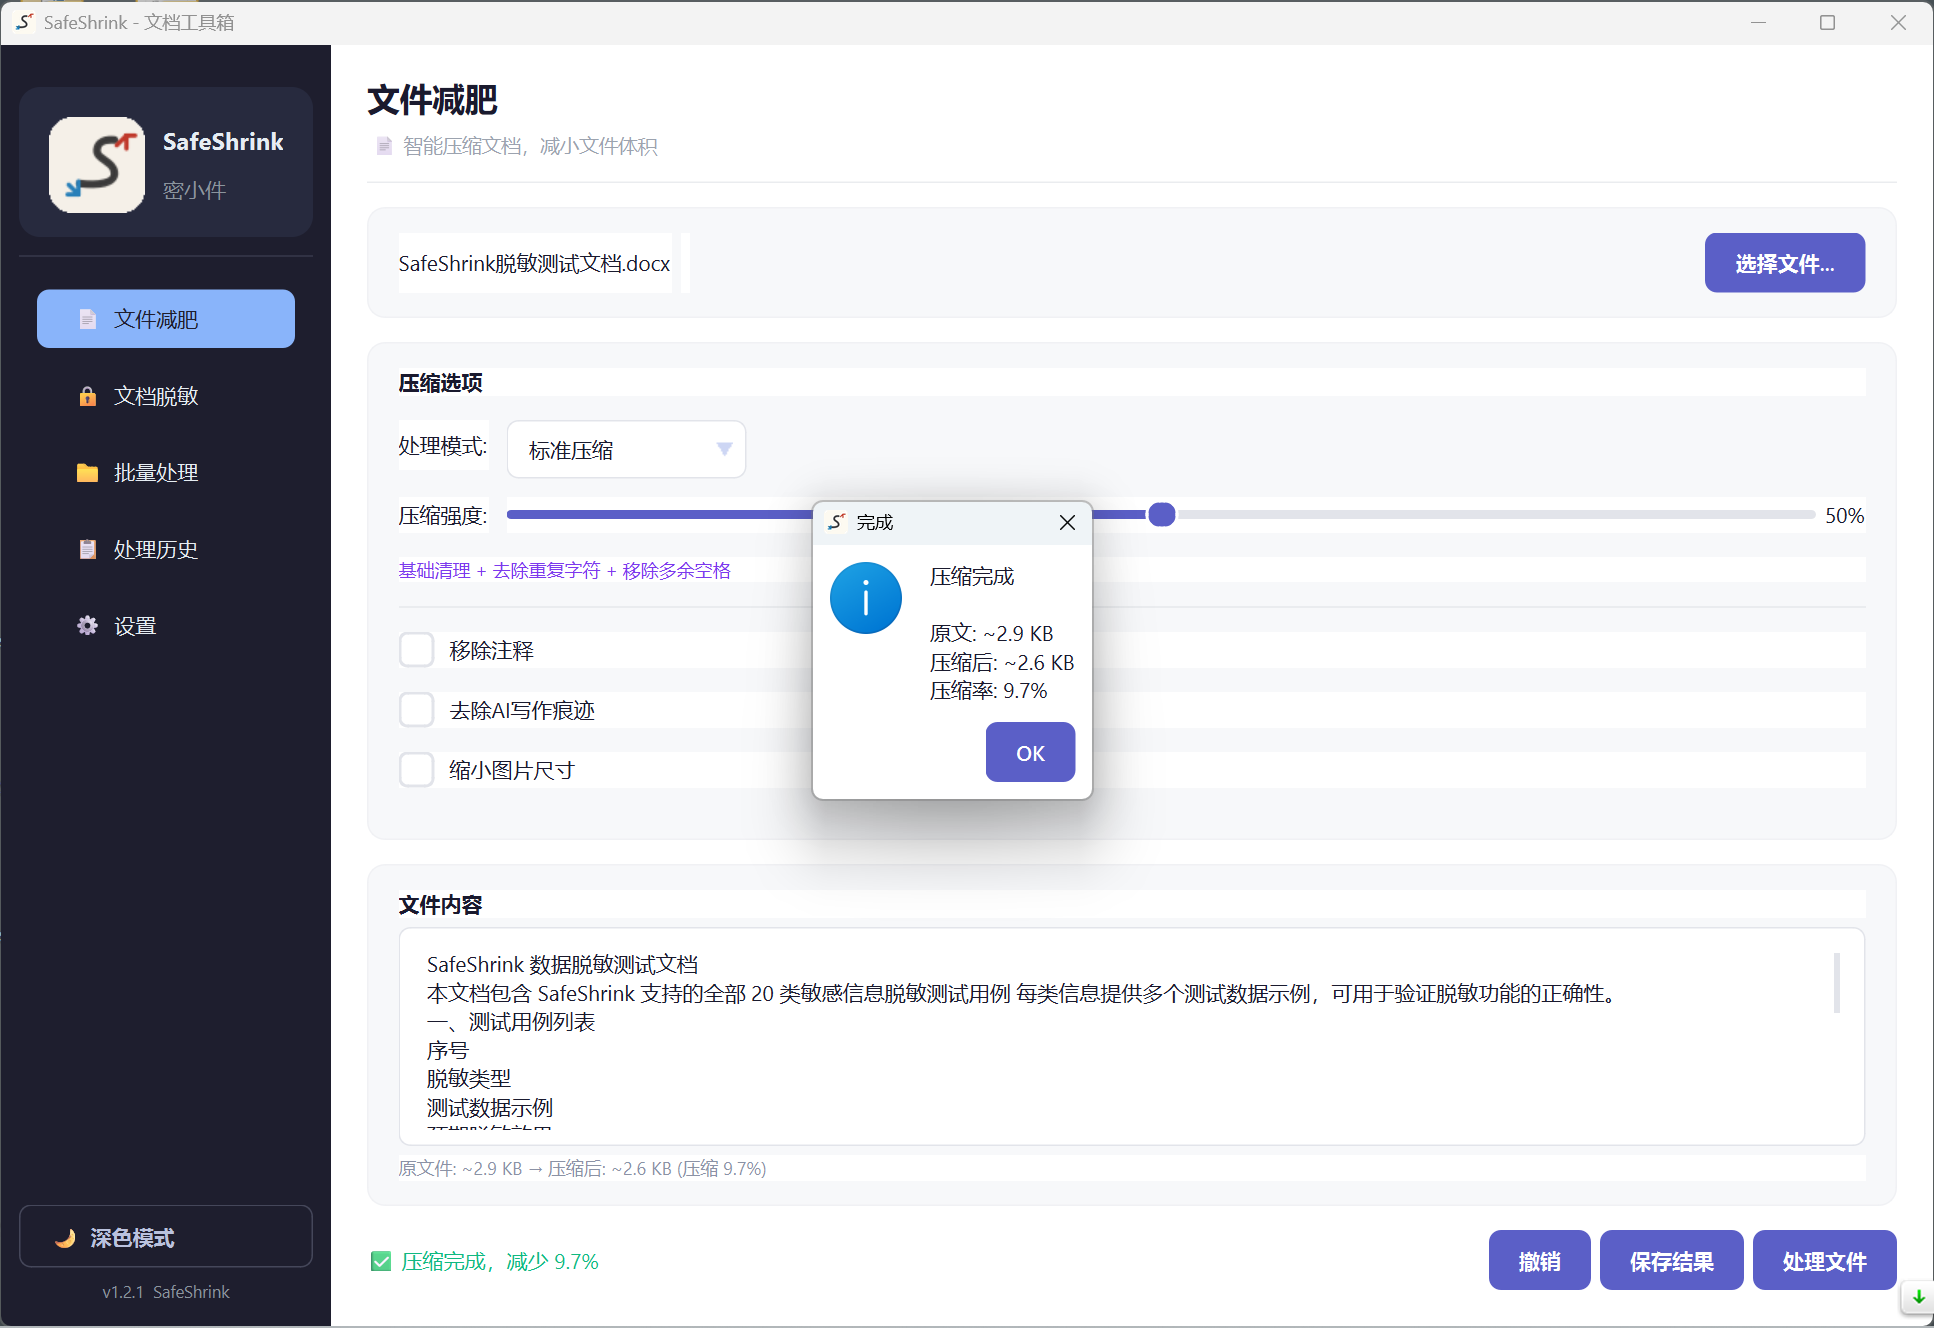Screen dimensions: 1934x1328
Task: Click the 选择文件... button
Action: click(1784, 263)
